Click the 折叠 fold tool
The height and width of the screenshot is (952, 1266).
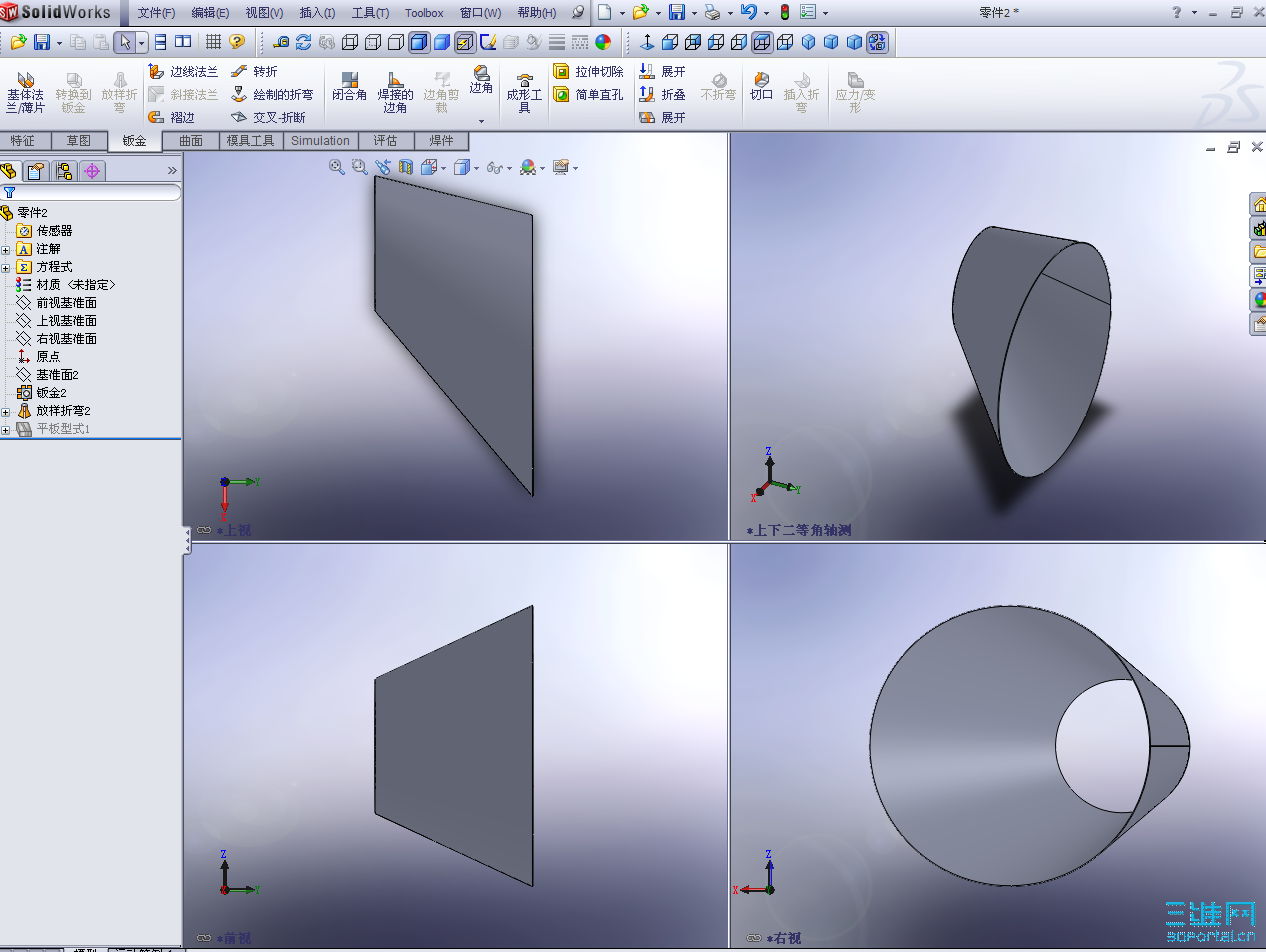663,95
